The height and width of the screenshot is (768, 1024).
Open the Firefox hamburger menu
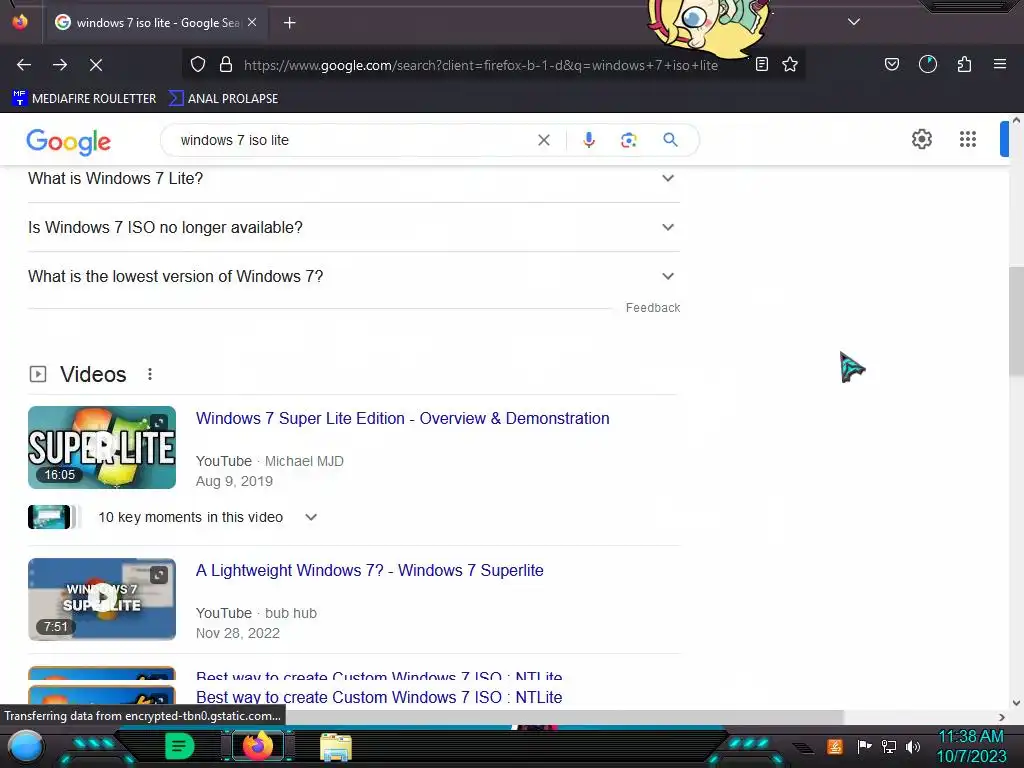pyautogui.click(x=1000, y=64)
